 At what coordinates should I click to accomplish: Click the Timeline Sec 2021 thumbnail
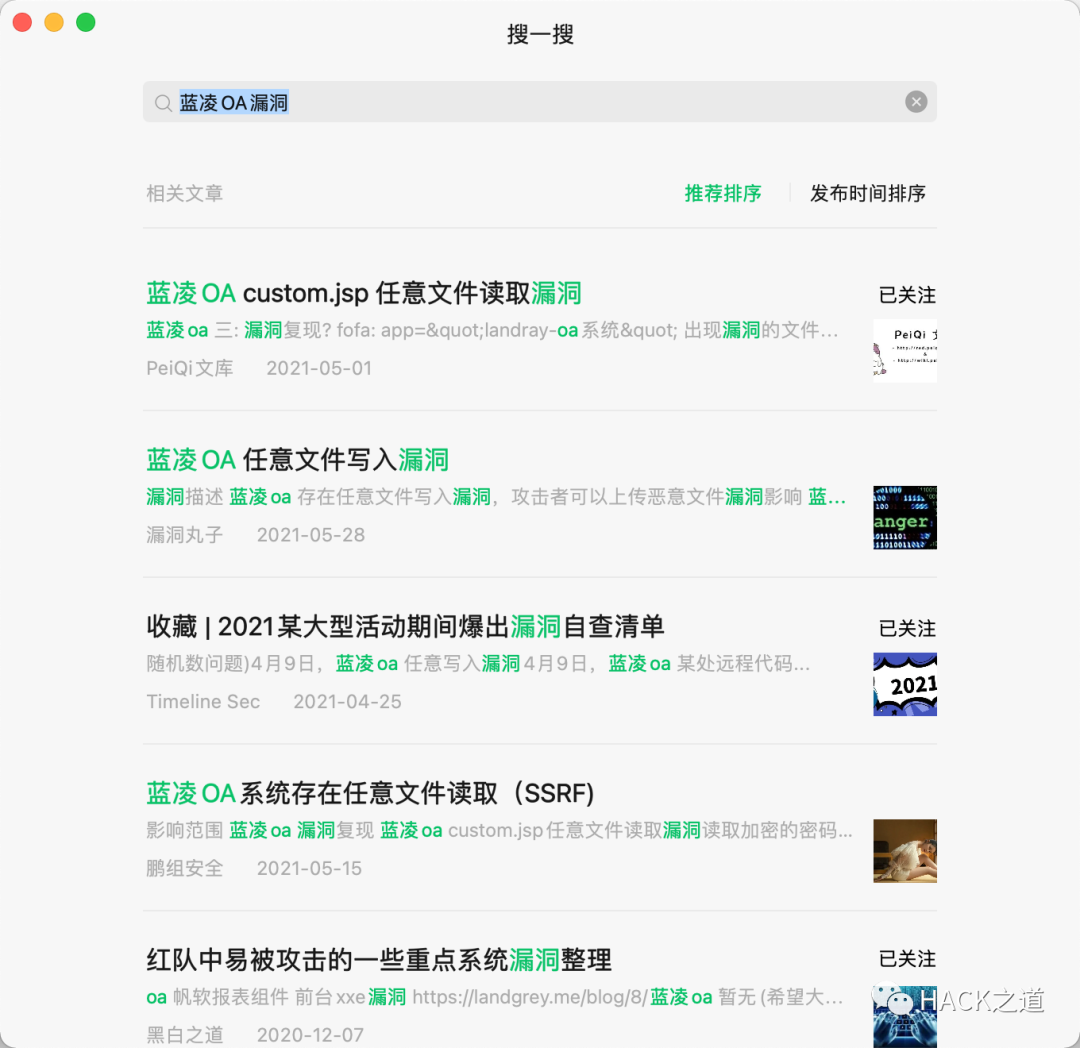pyautogui.click(x=904, y=684)
